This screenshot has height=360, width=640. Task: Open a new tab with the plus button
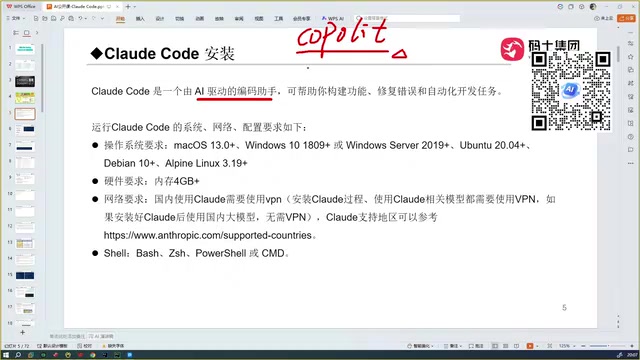coord(128,7)
